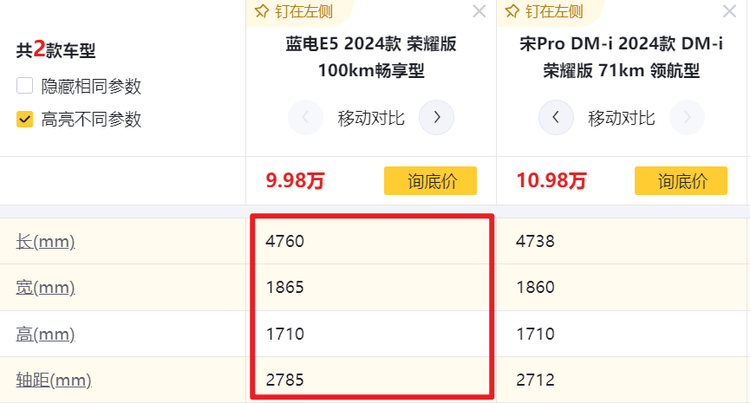
Task: Click 询底价 button for 宋Pro DM-i
Action: pos(680,181)
